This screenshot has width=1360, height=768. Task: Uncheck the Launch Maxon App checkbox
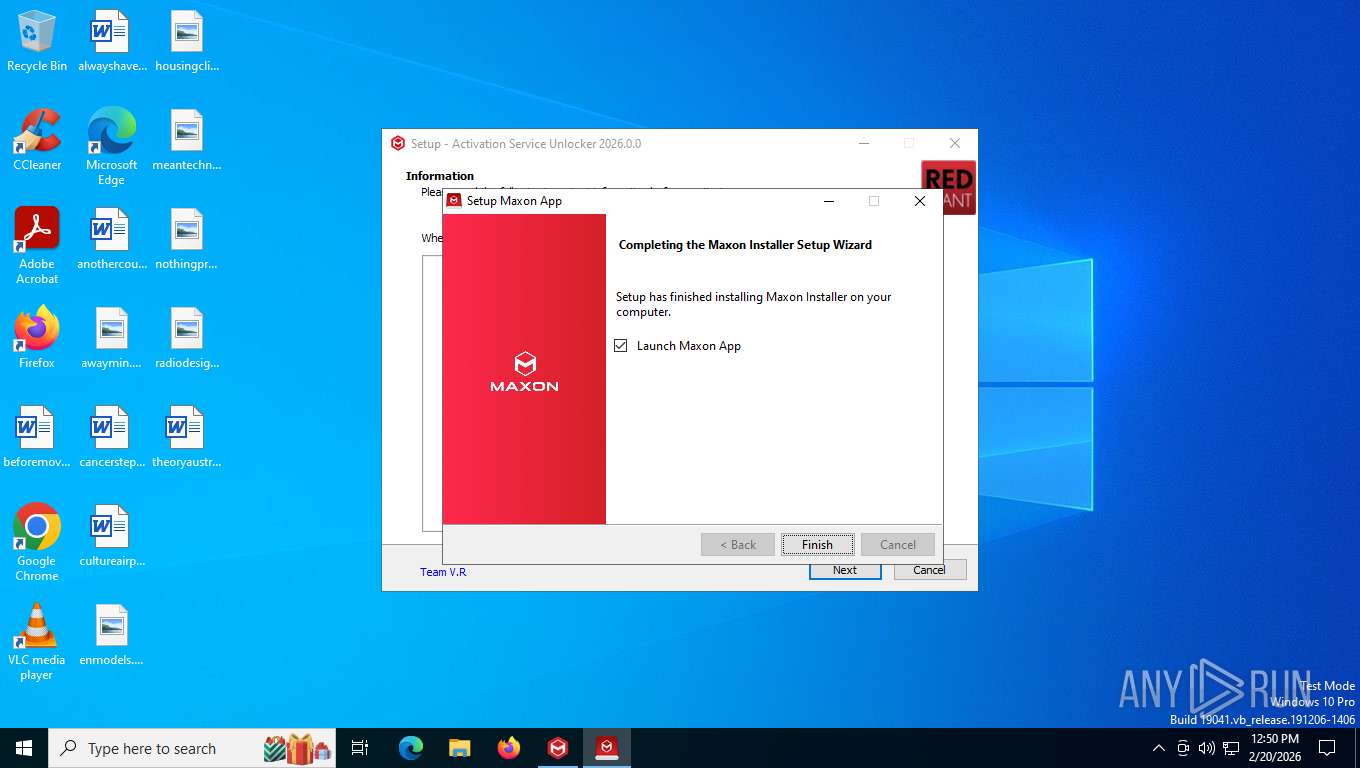pos(621,346)
